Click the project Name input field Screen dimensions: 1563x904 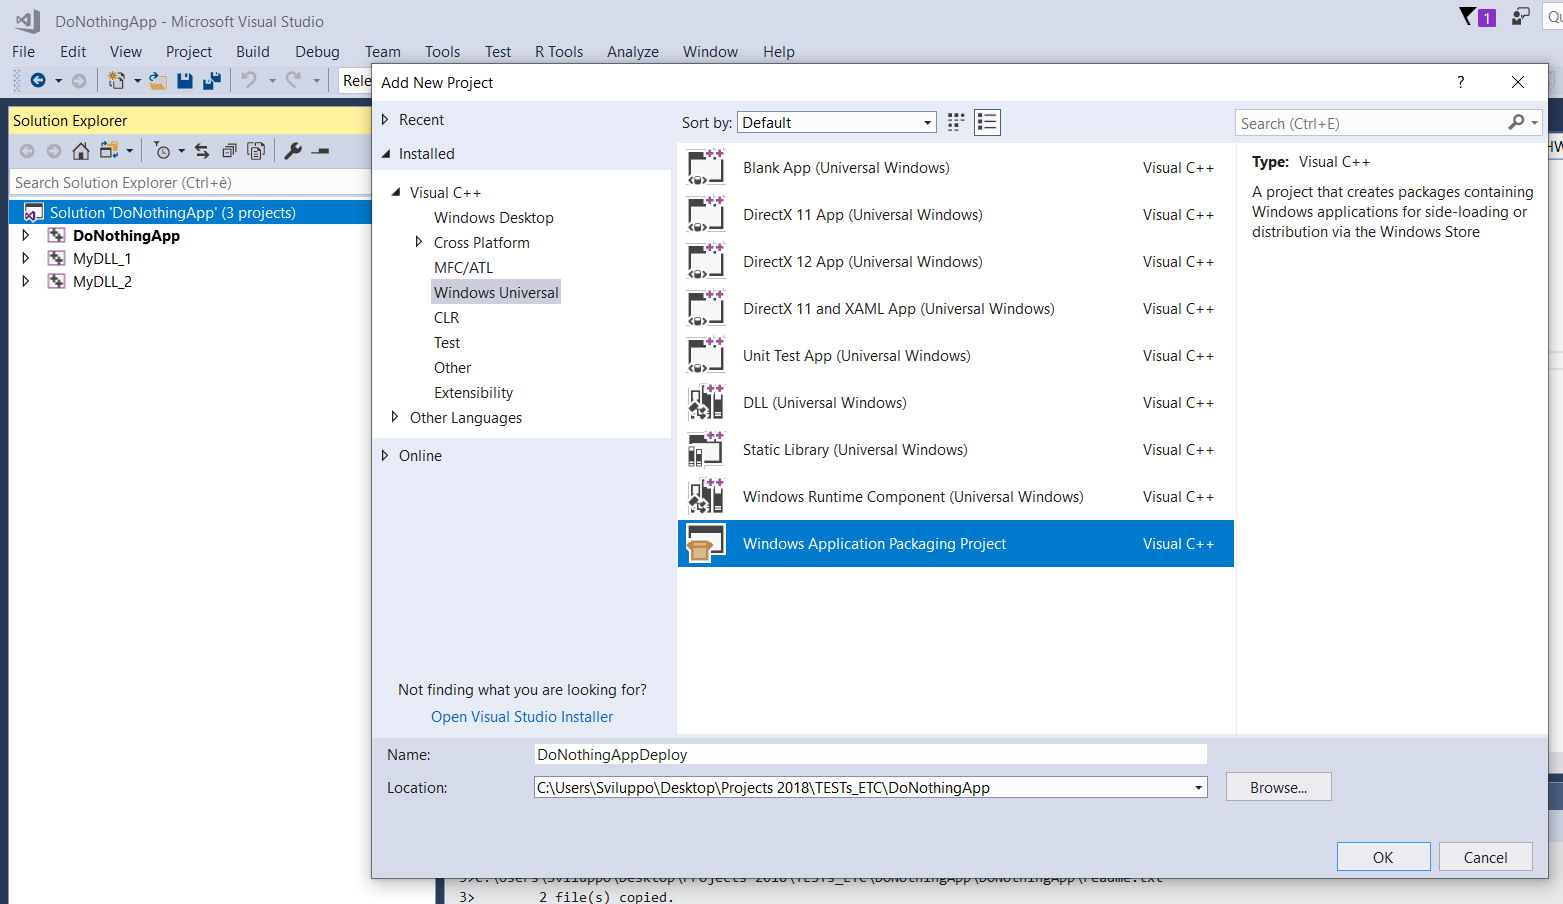(870, 754)
